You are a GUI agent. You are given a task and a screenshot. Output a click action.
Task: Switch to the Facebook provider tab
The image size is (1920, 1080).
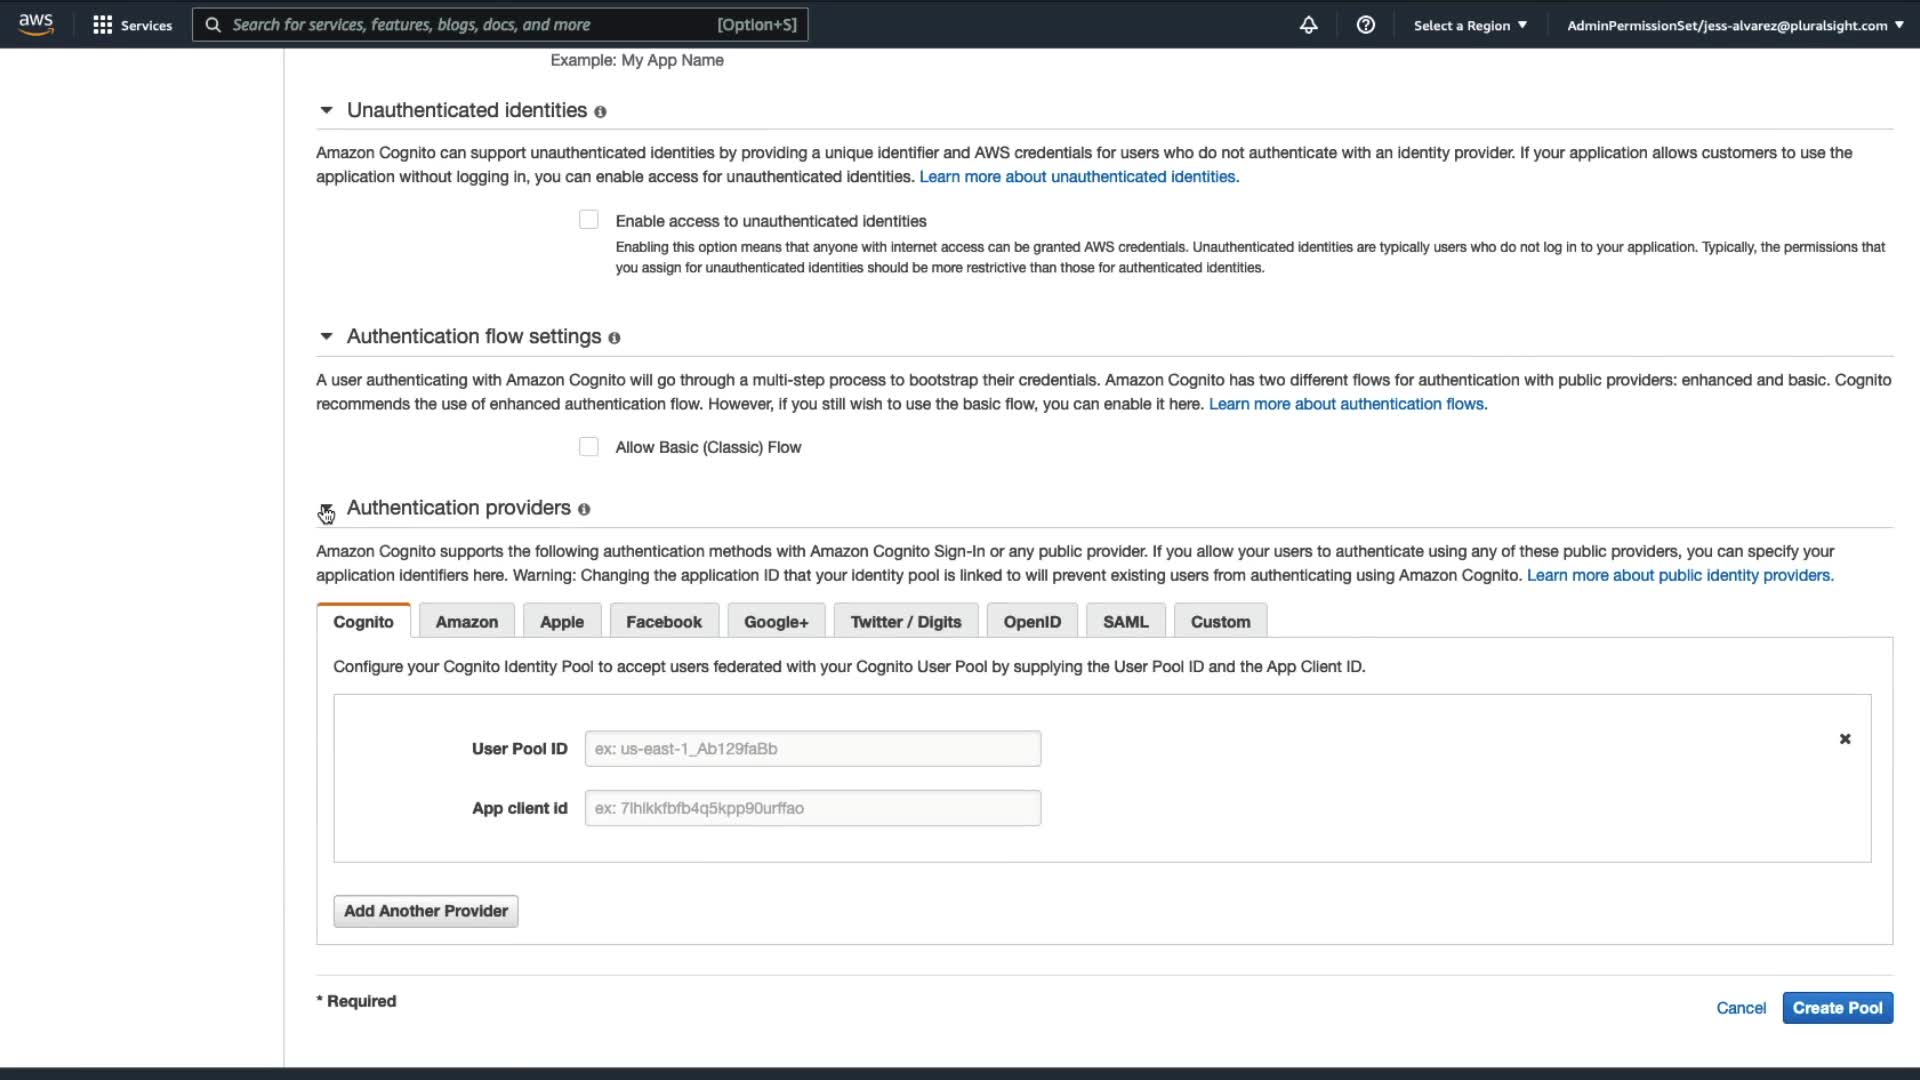click(663, 622)
